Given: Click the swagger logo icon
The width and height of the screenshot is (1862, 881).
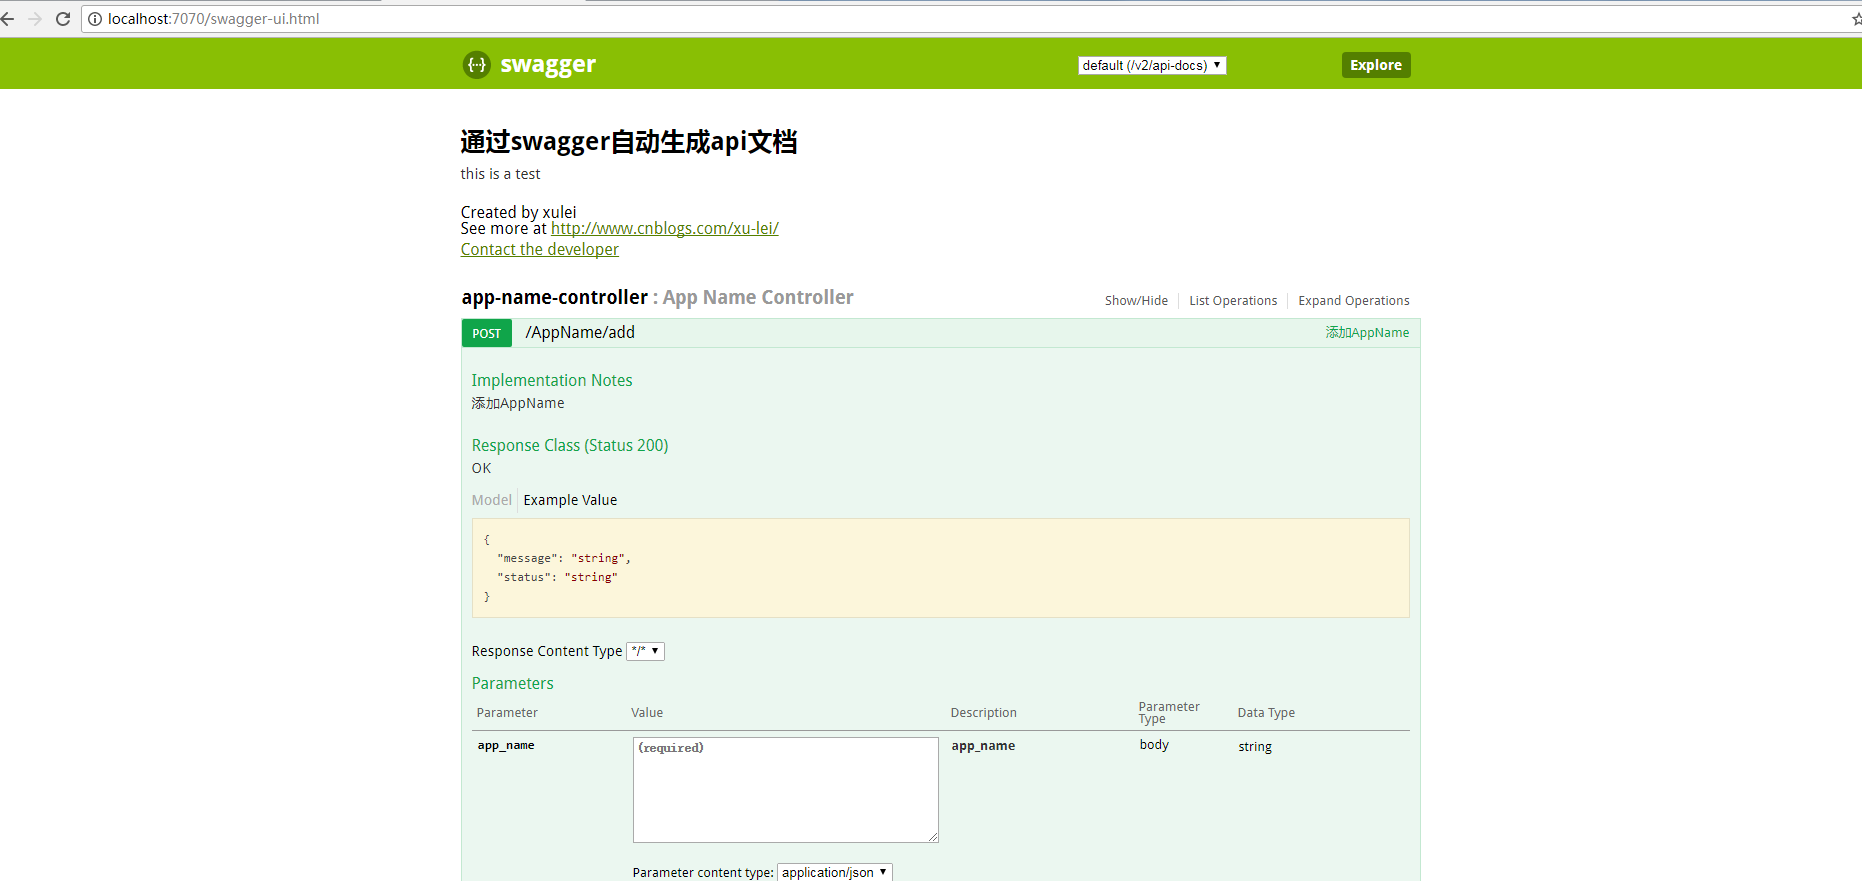Looking at the screenshot, I should [x=477, y=65].
